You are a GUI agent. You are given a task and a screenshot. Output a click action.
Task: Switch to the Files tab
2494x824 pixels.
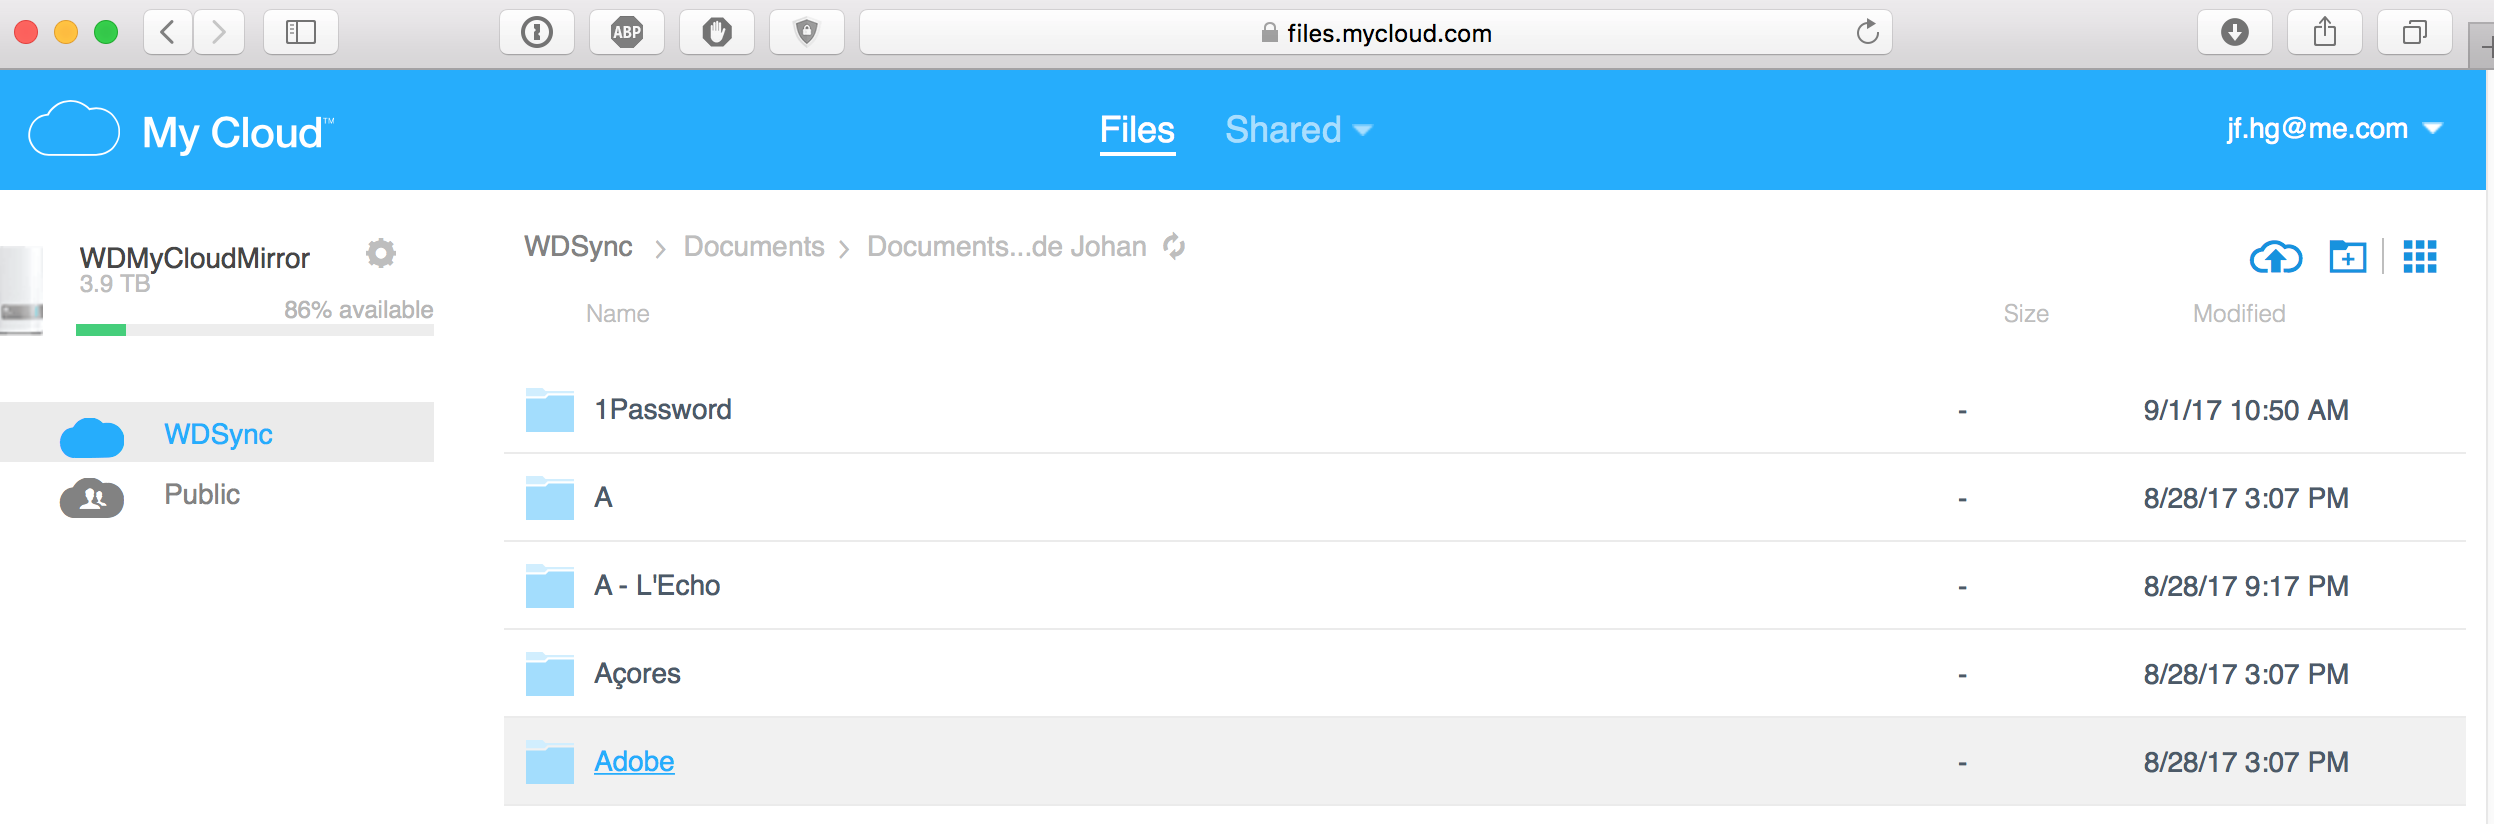(1137, 130)
